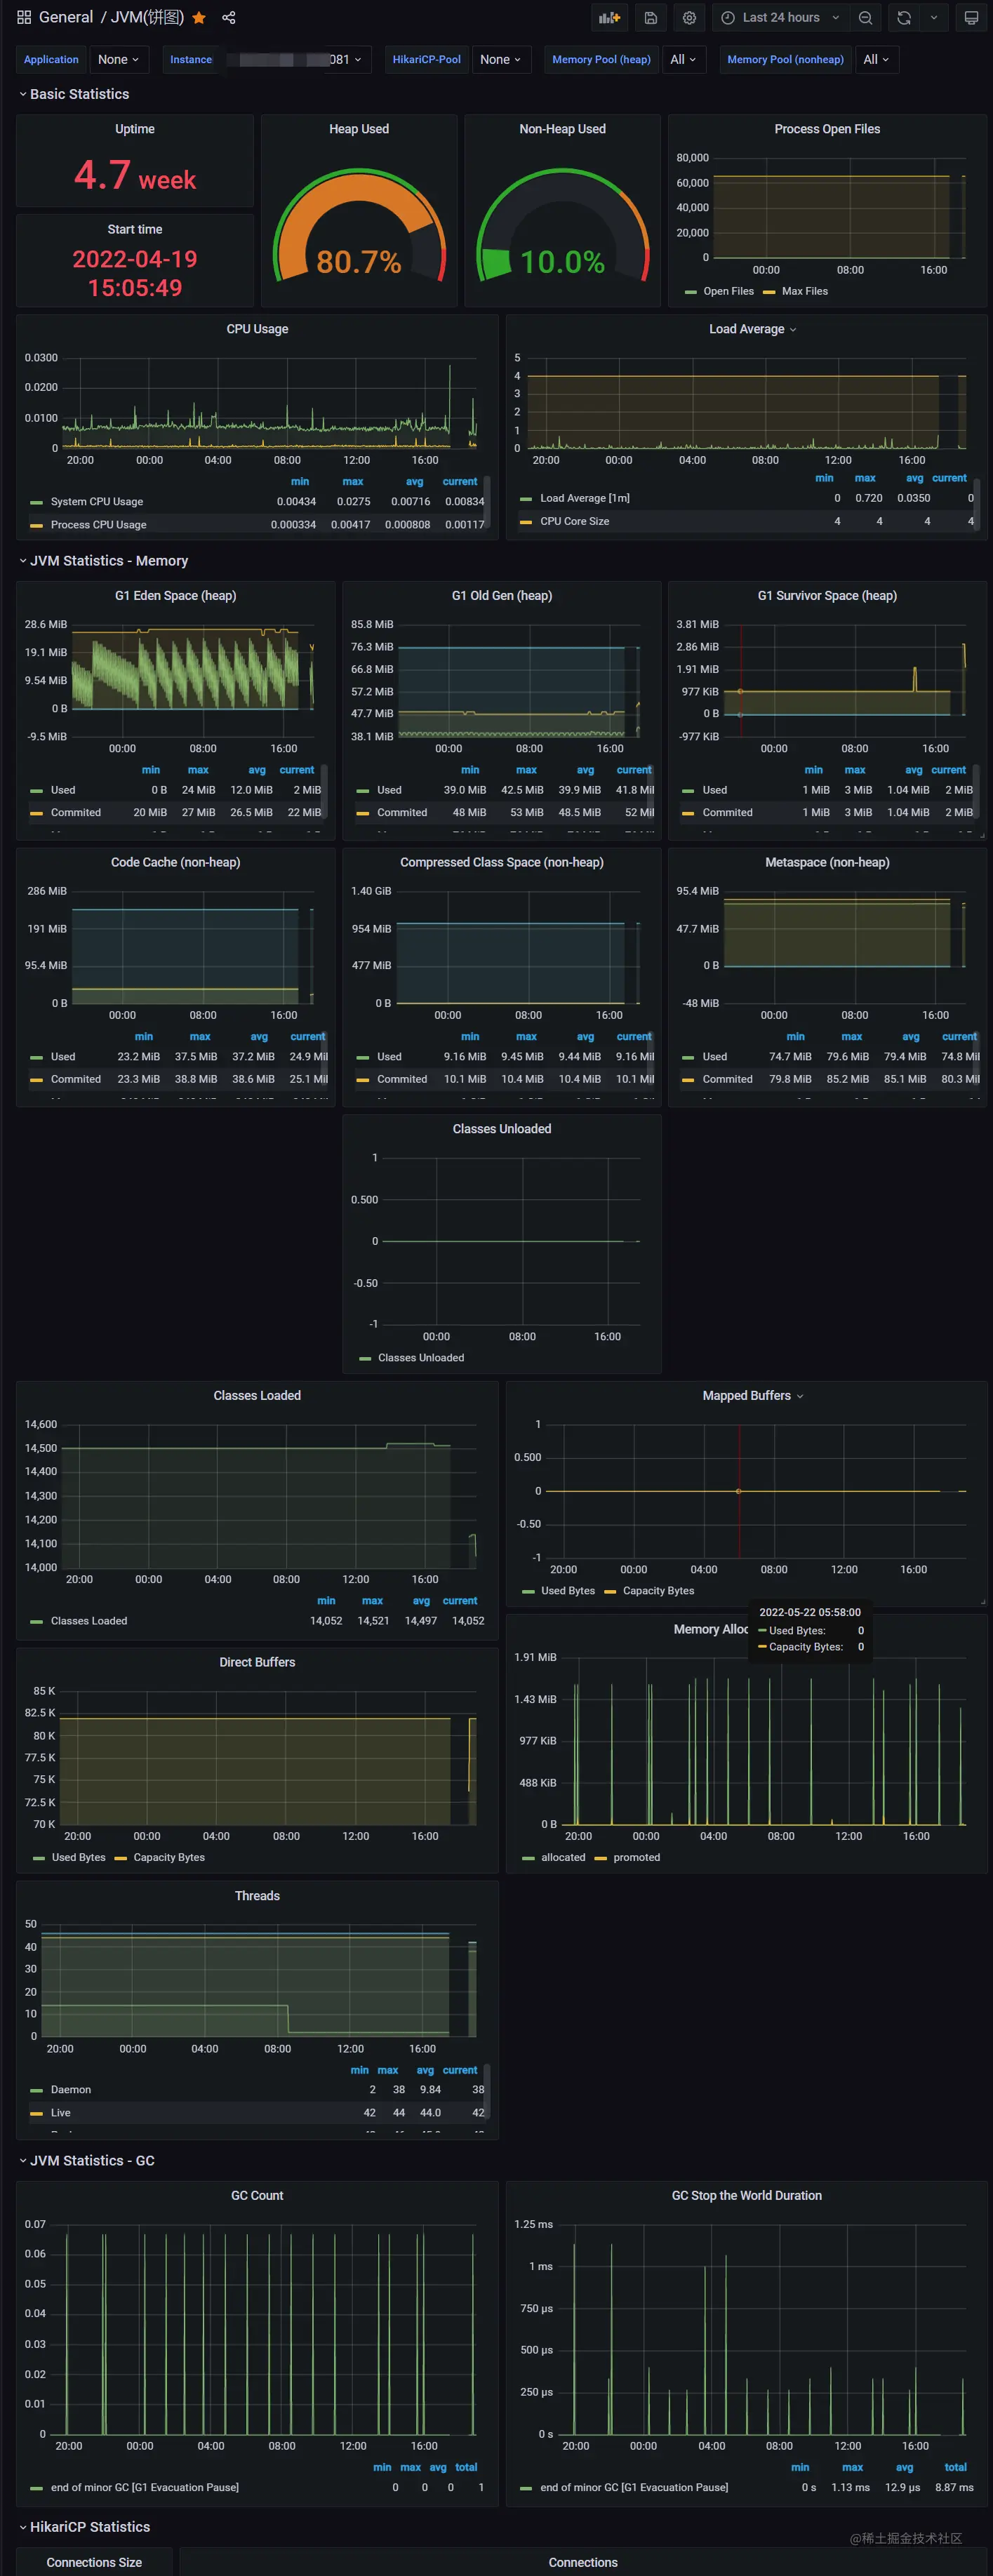The height and width of the screenshot is (2576, 993).
Task: Toggle the Max Files legend series
Action: point(804,291)
